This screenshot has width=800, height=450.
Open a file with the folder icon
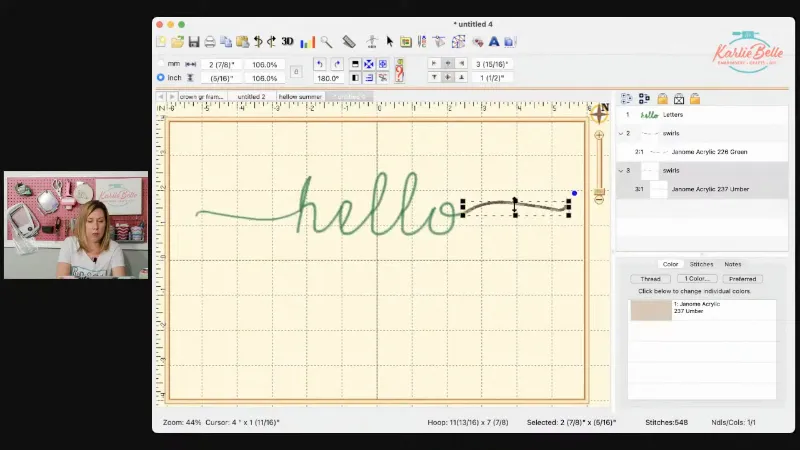pos(178,42)
